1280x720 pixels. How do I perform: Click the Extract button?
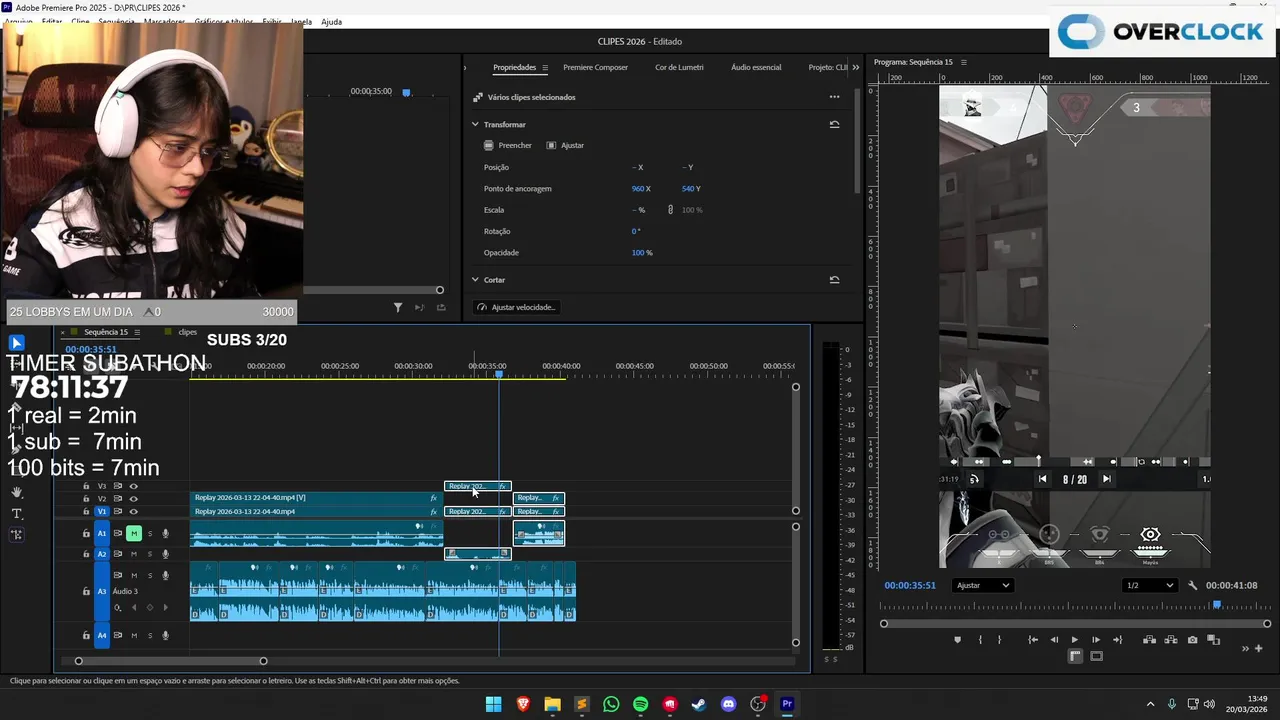point(1170,640)
